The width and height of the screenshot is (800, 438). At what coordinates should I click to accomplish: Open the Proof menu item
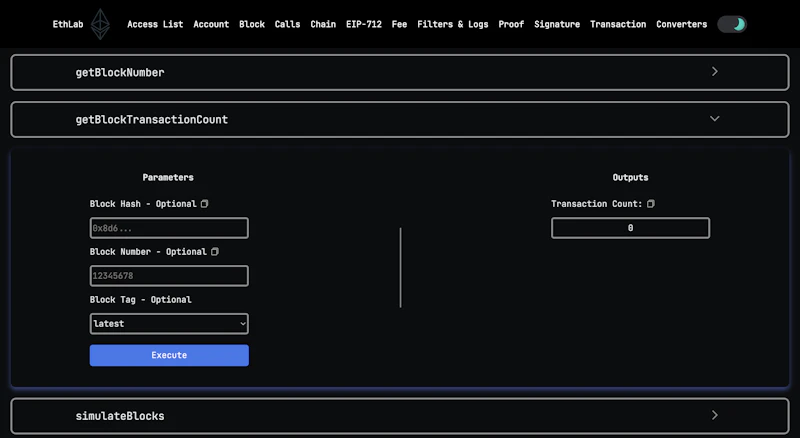pos(511,24)
